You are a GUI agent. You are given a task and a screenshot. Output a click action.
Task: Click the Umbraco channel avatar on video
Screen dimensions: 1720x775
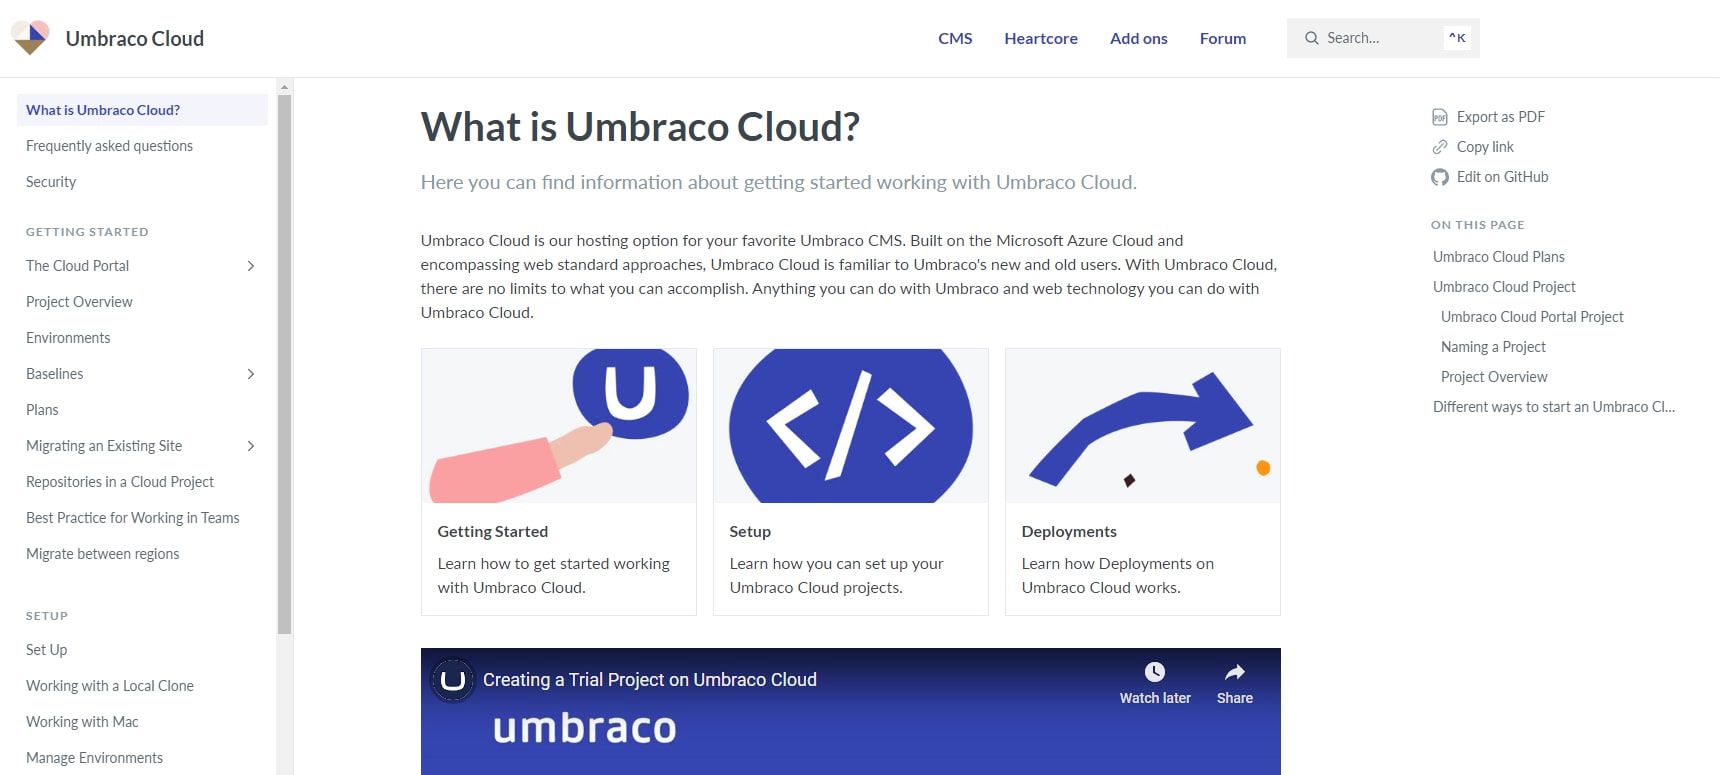452,680
